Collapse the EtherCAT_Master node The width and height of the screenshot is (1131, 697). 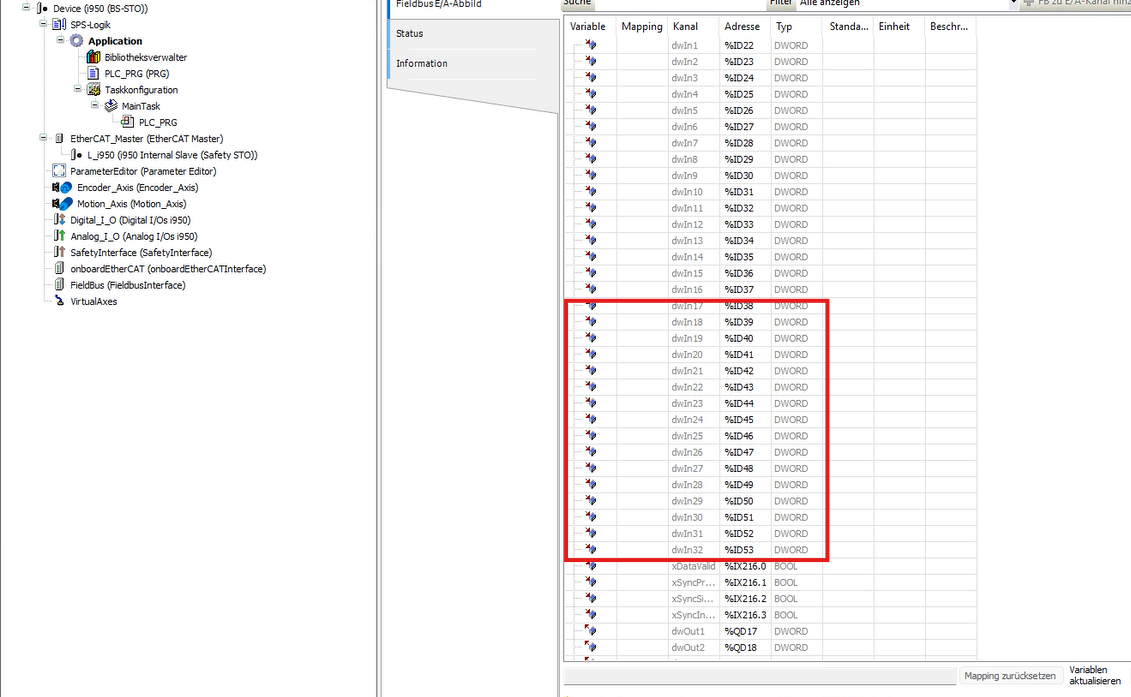(x=43, y=138)
